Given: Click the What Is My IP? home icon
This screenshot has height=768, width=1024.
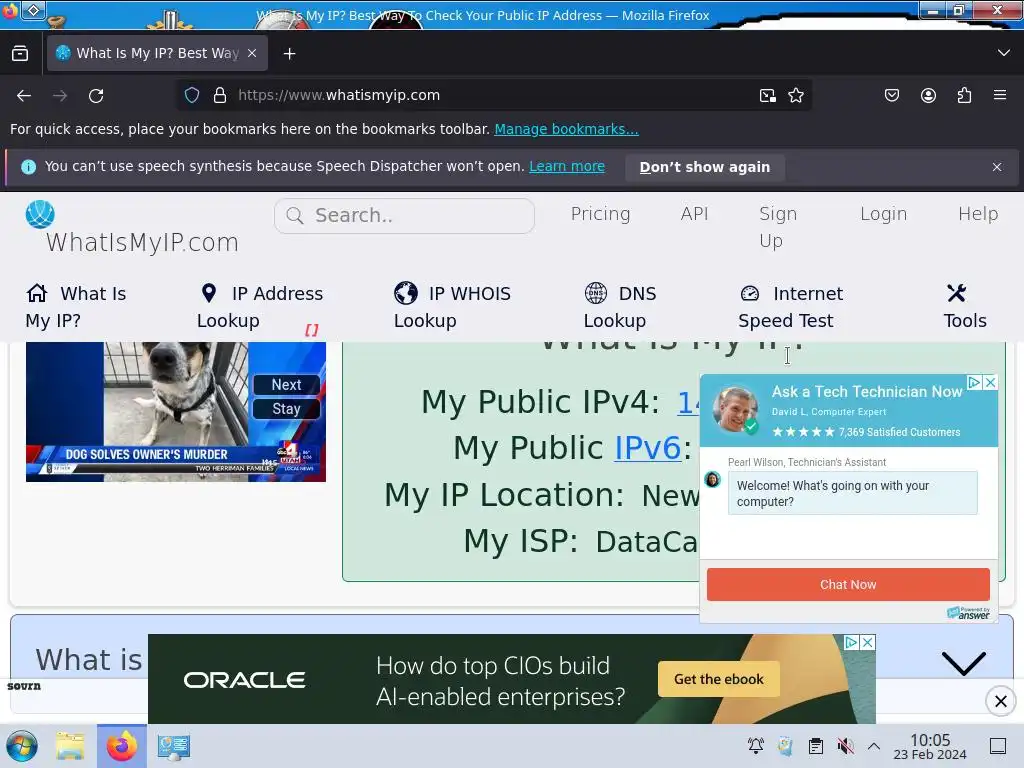Looking at the screenshot, I should (37, 293).
